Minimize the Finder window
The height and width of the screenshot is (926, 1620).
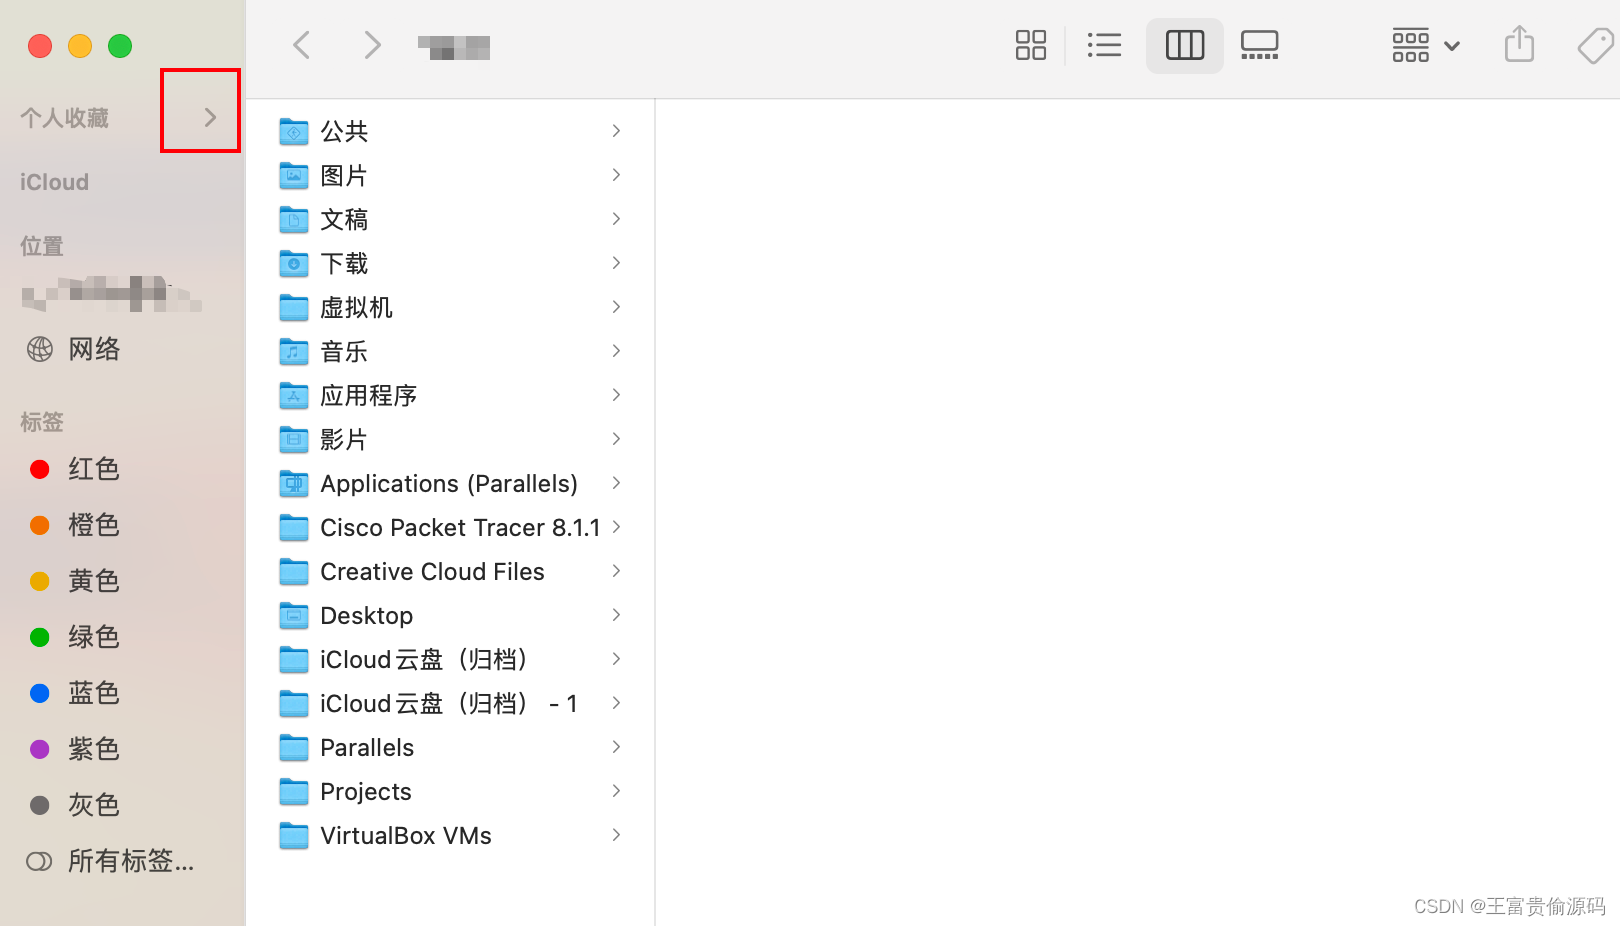(80, 46)
